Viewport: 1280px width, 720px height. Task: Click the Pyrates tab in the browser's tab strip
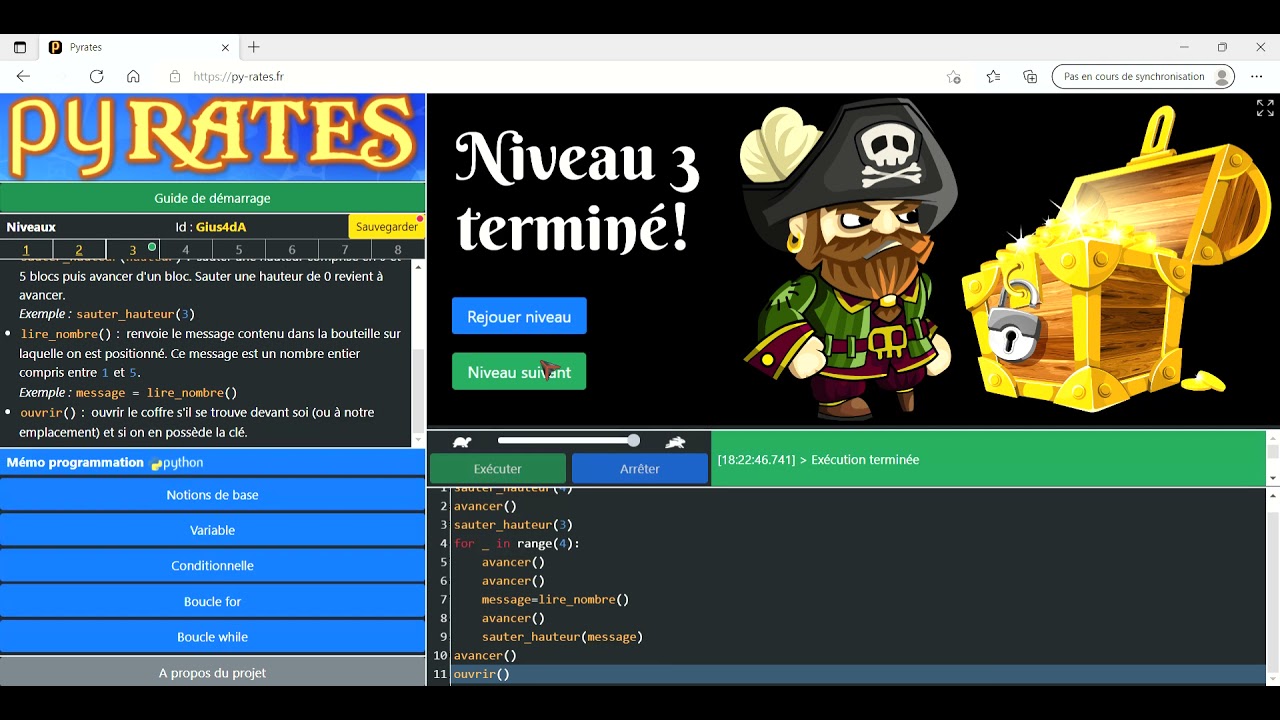(x=139, y=47)
